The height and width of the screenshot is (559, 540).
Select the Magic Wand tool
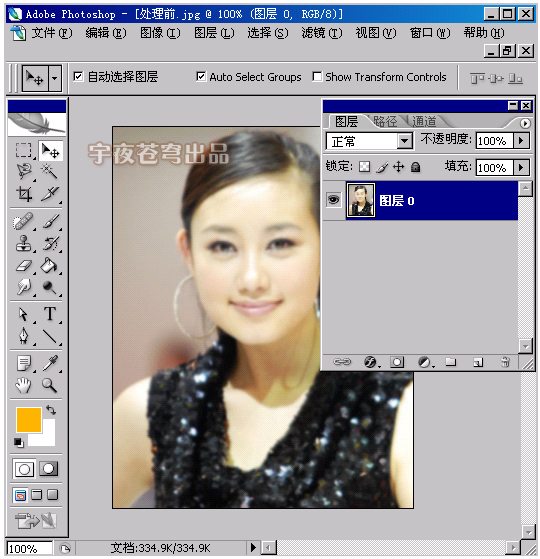[50, 172]
